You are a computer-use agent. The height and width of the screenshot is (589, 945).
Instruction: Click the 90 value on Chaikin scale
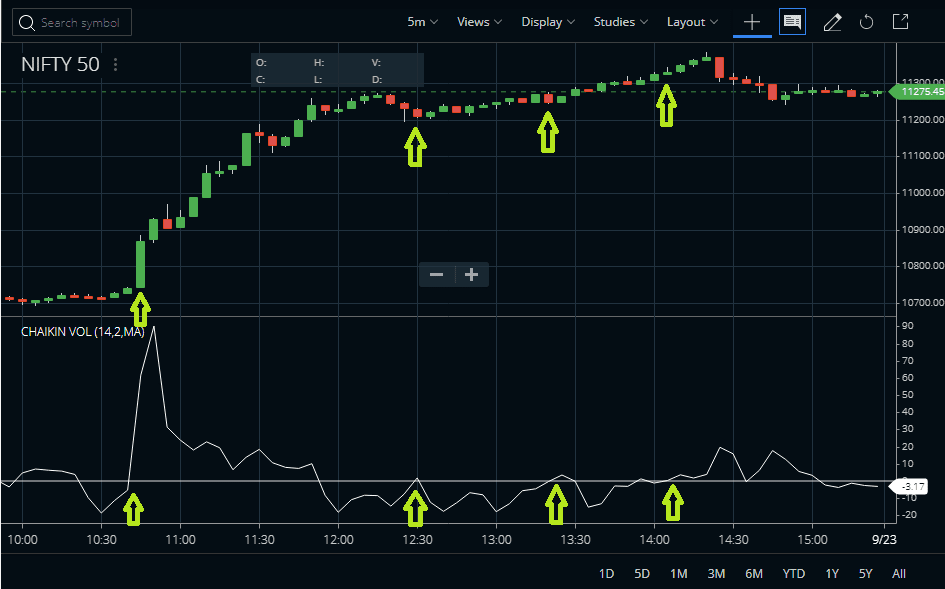tap(907, 326)
